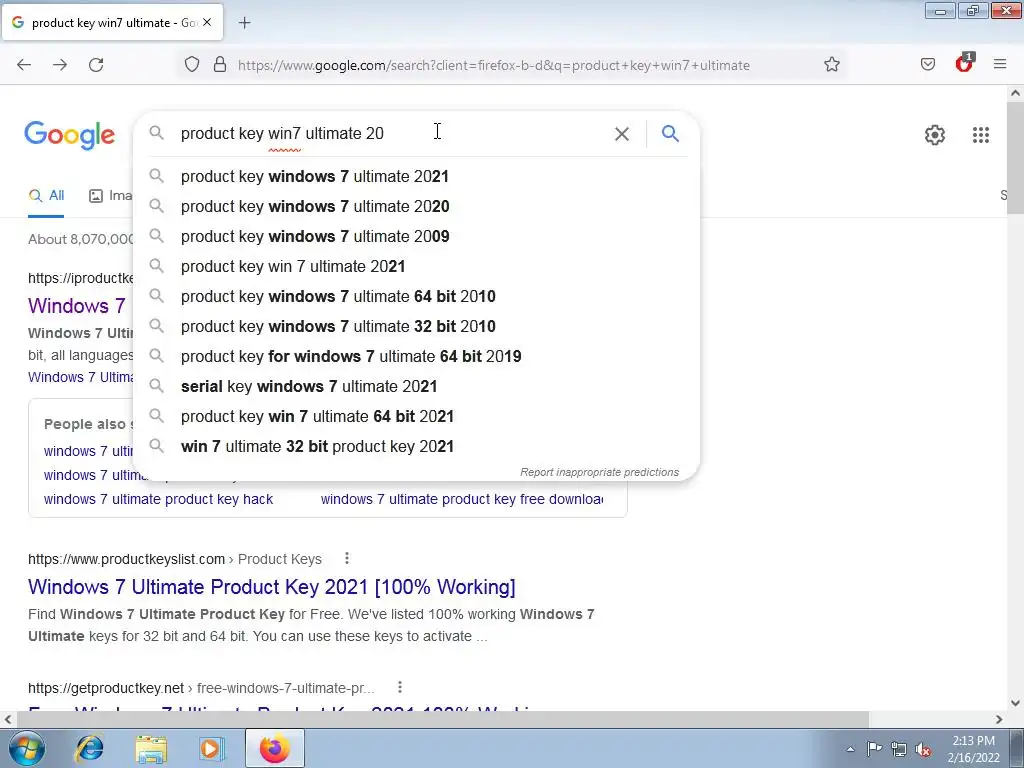This screenshot has height=768, width=1024.
Task: Open the Windows Start menu
Action: 27,748
